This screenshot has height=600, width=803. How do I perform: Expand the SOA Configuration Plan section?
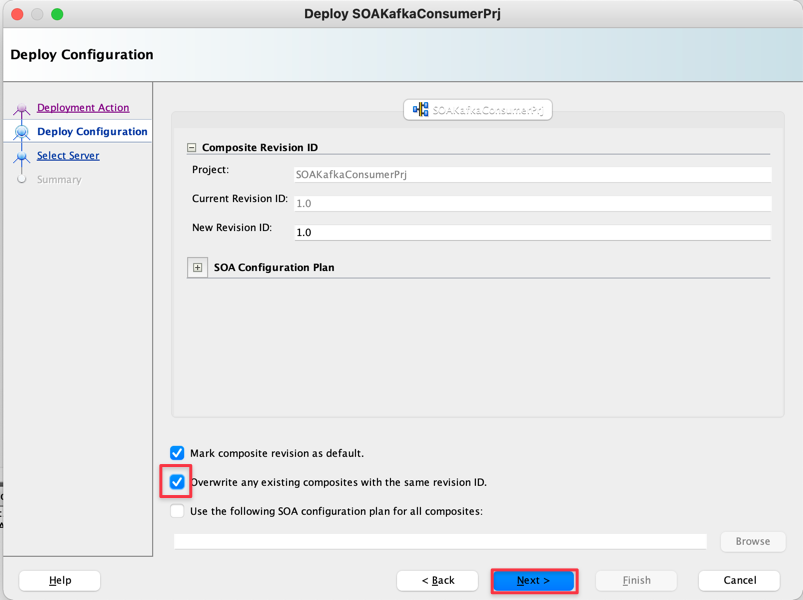[196, 267]
